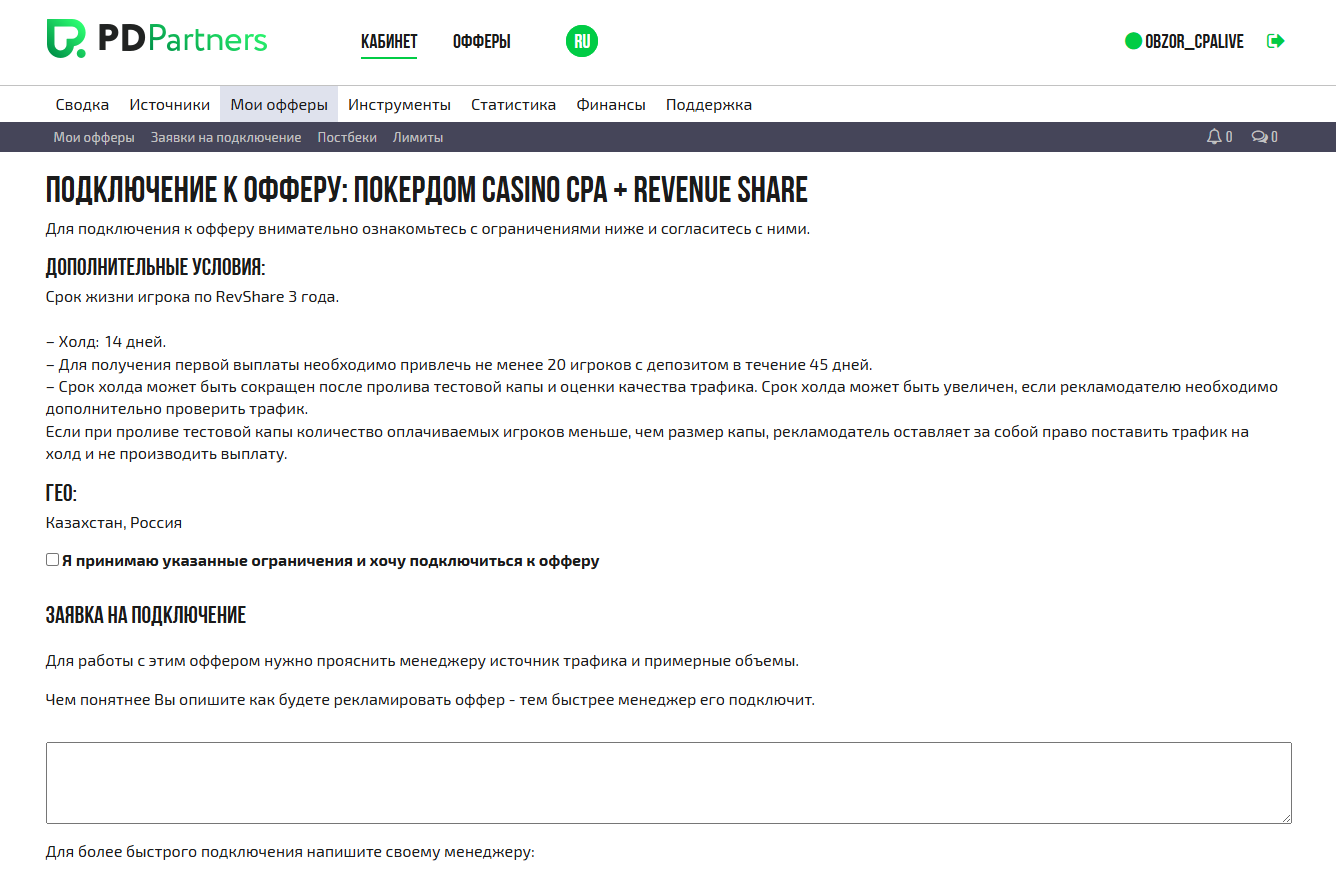
Task: Open Заявки на подключение submenu
Action: [226, 137]
